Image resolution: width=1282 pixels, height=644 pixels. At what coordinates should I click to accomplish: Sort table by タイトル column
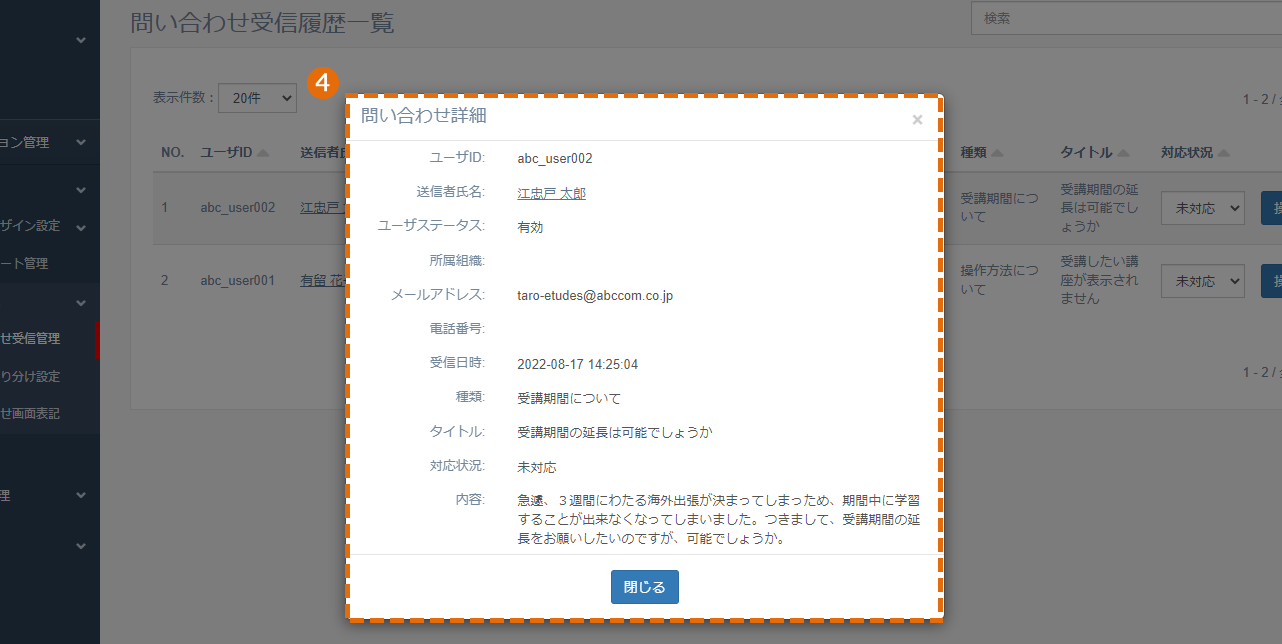tap(1095, 152)
